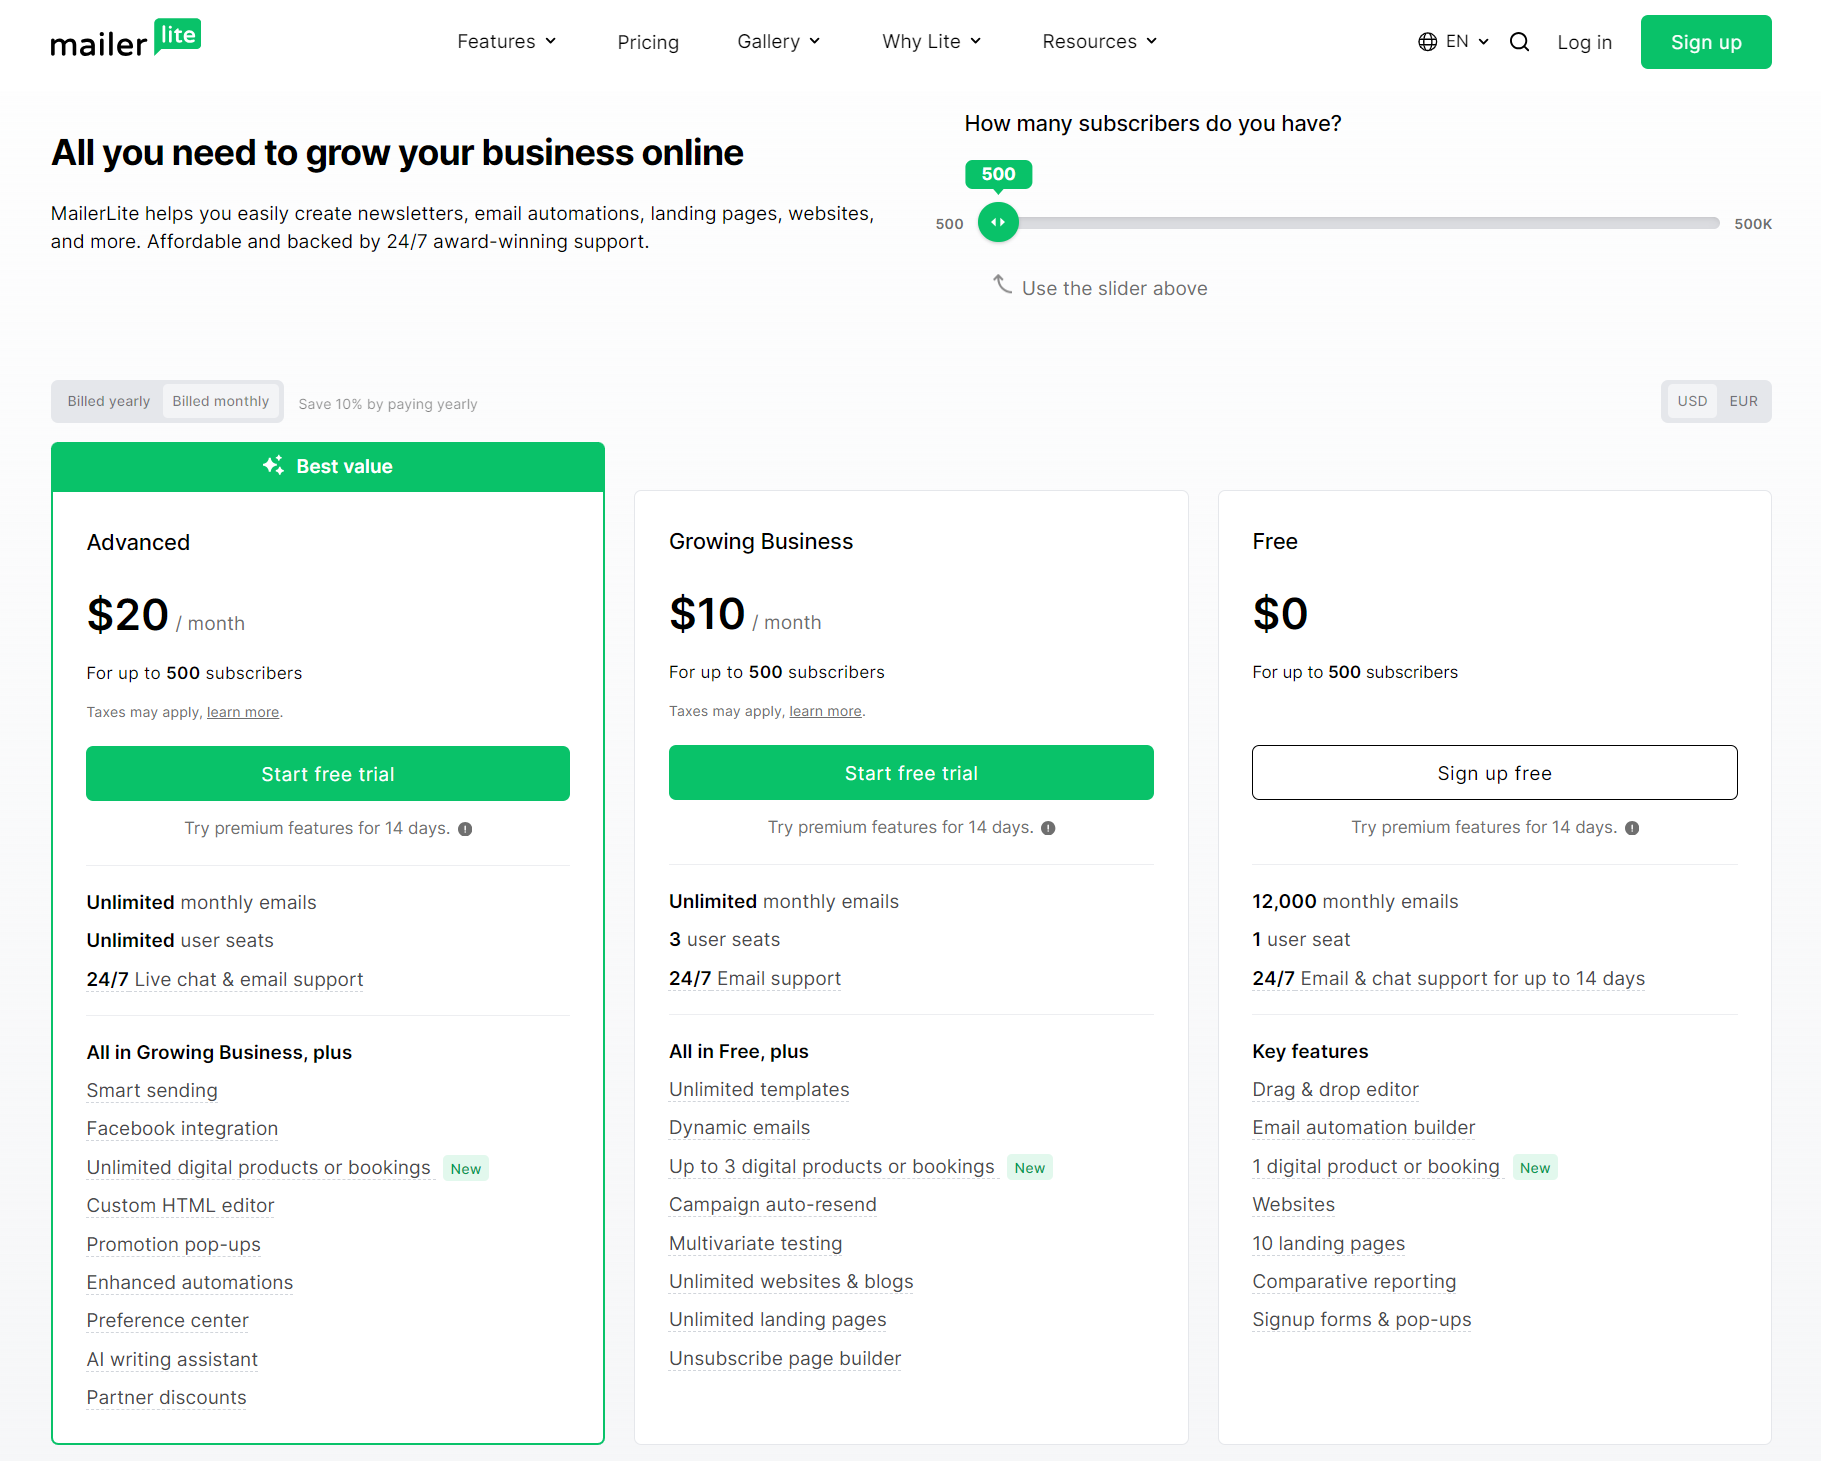
Task: Click Drag & drop editor feature
Action: [x=1335, y=1090]
